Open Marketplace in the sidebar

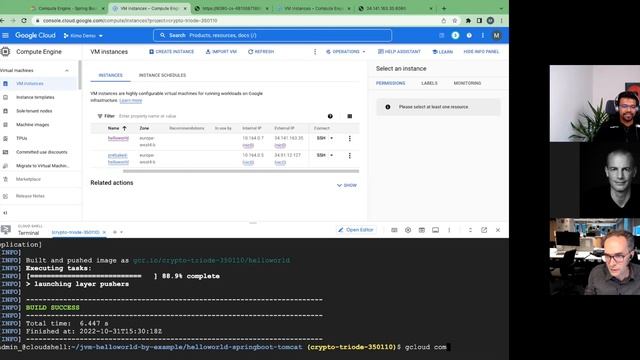point(28,179)
